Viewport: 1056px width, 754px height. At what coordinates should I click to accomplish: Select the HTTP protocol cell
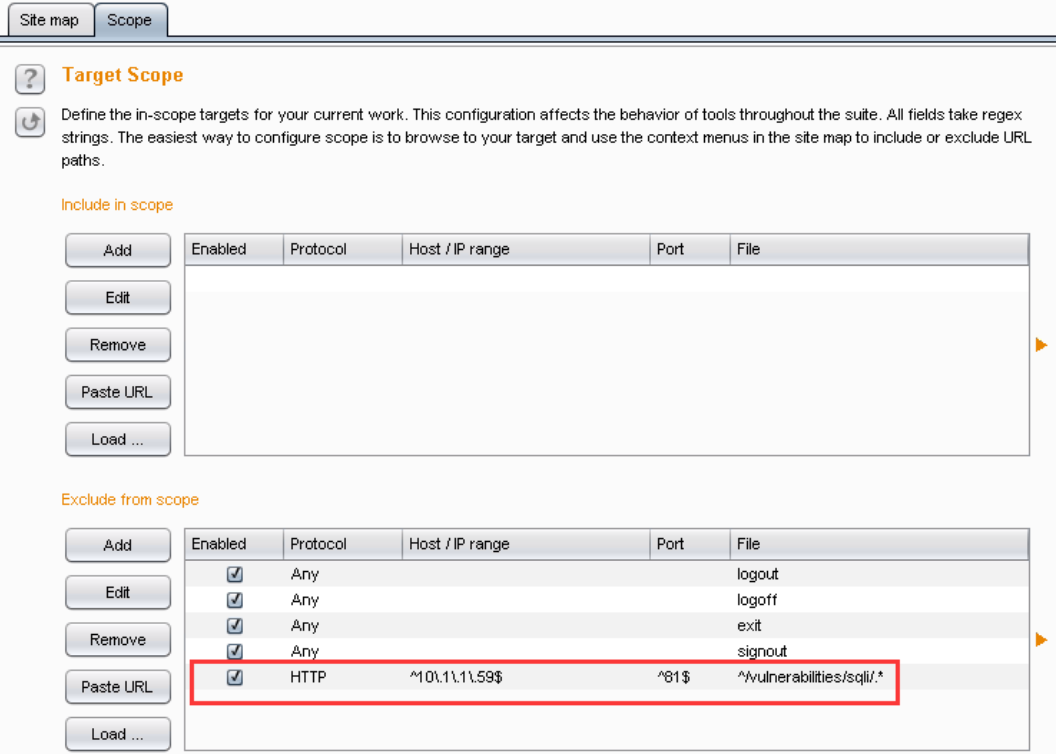click(x=343, y=677)
